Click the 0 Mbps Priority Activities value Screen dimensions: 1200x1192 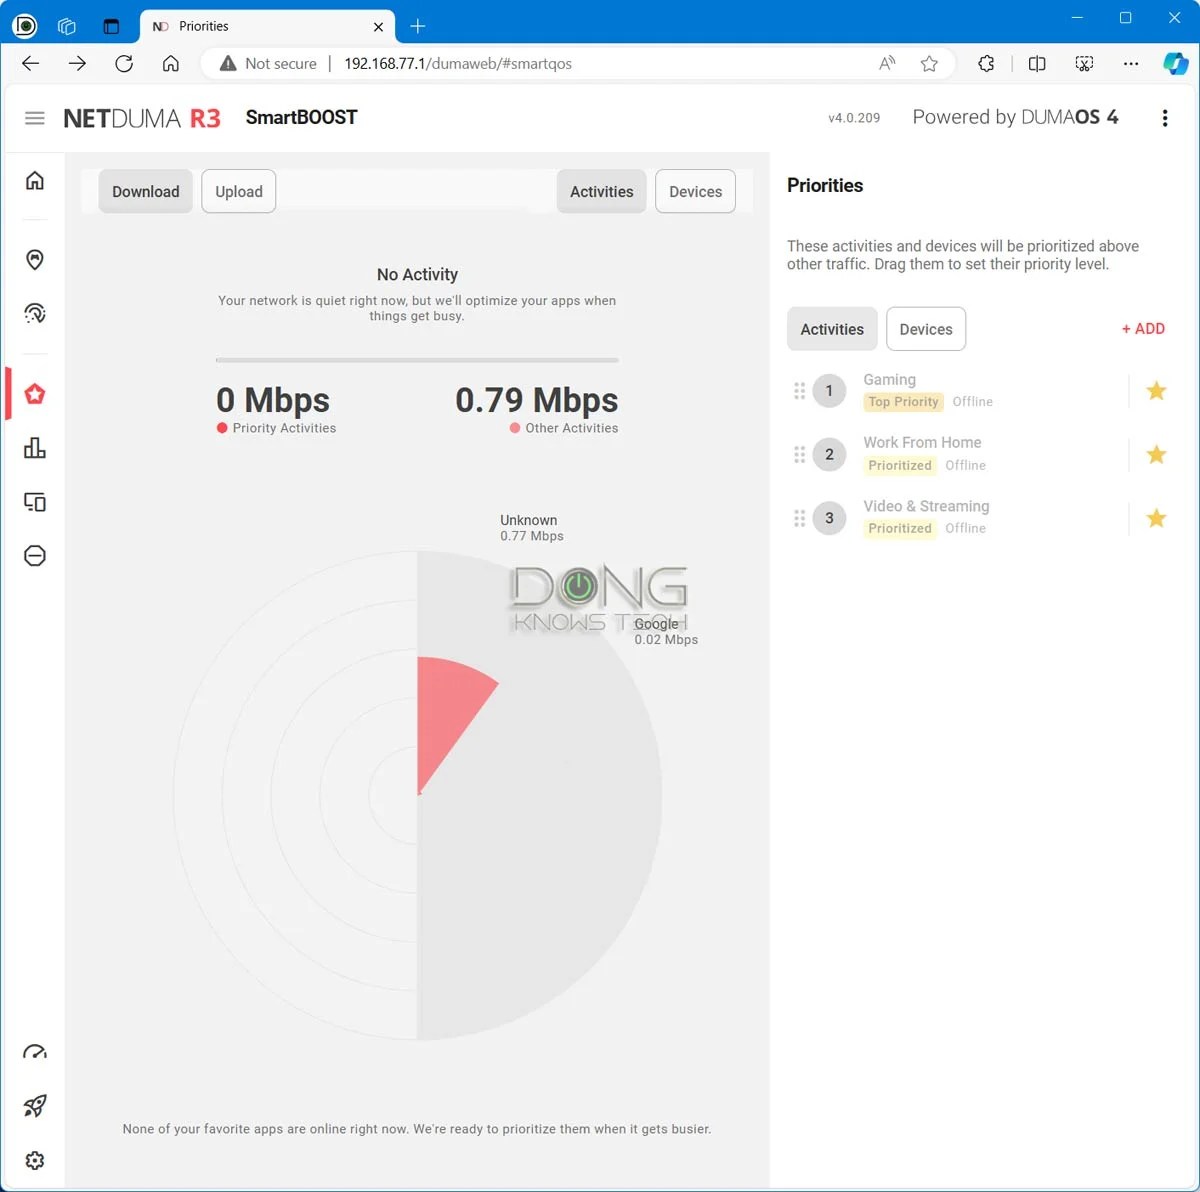pos(273,400)
